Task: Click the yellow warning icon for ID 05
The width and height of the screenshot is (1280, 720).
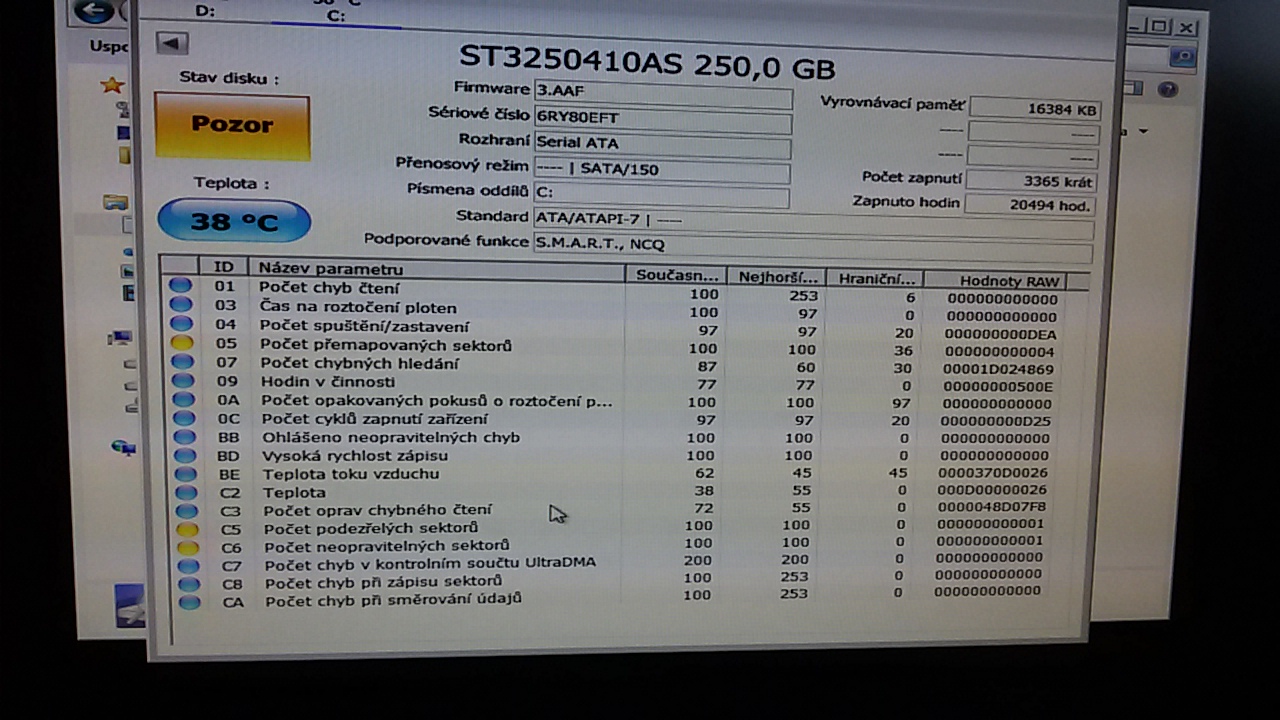Action: coord(181,343)
